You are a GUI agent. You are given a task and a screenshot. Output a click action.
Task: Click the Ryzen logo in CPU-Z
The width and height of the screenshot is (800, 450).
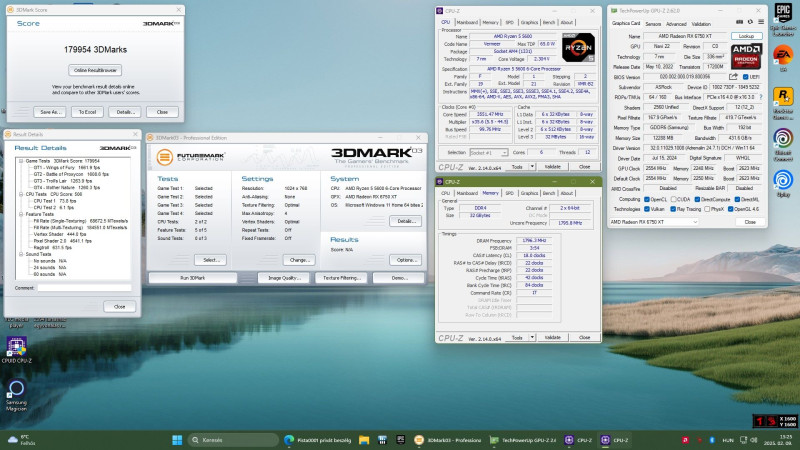[x=578, y=47]
